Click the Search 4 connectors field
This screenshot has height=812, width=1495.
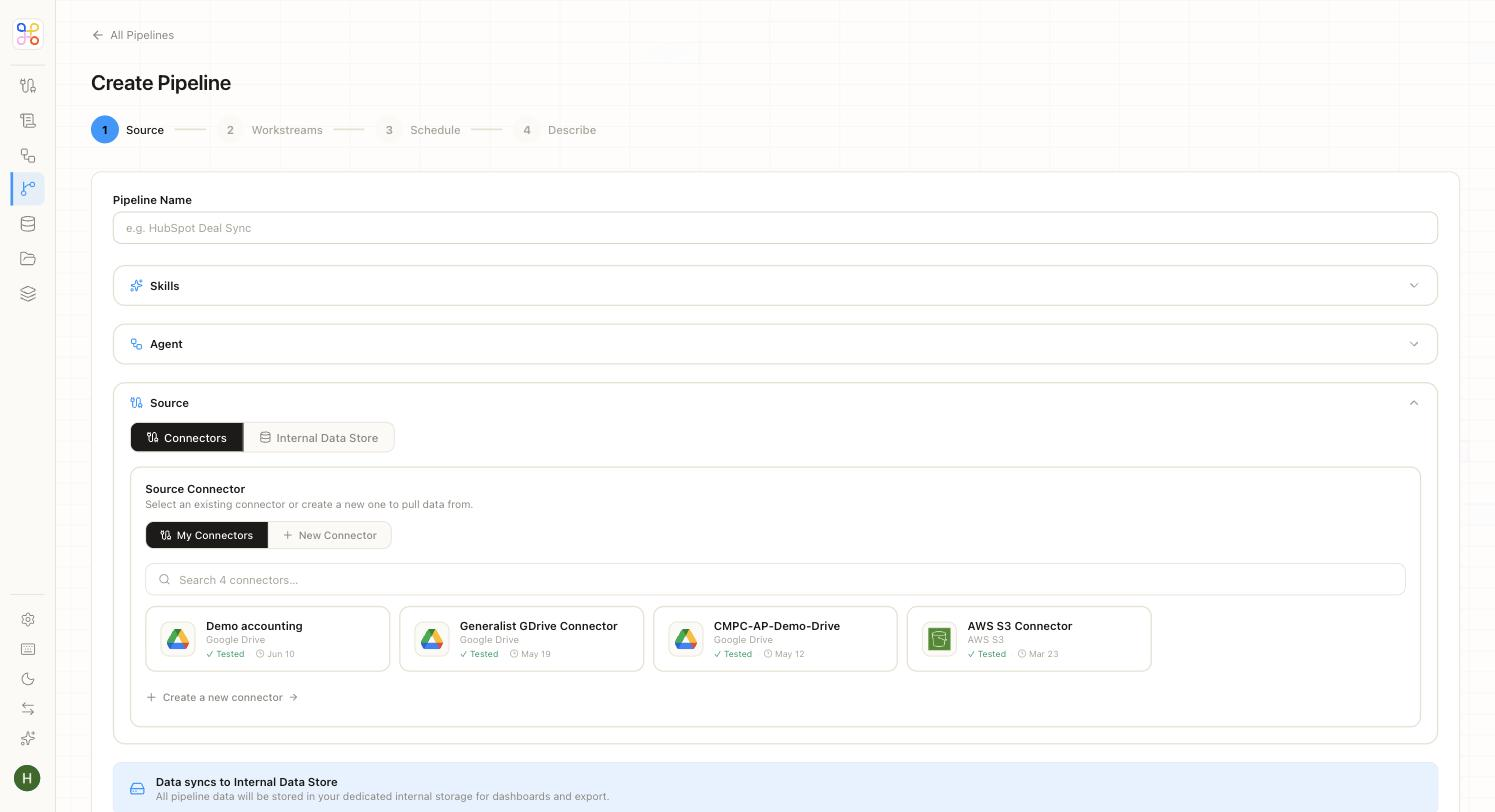click(775, 580)
